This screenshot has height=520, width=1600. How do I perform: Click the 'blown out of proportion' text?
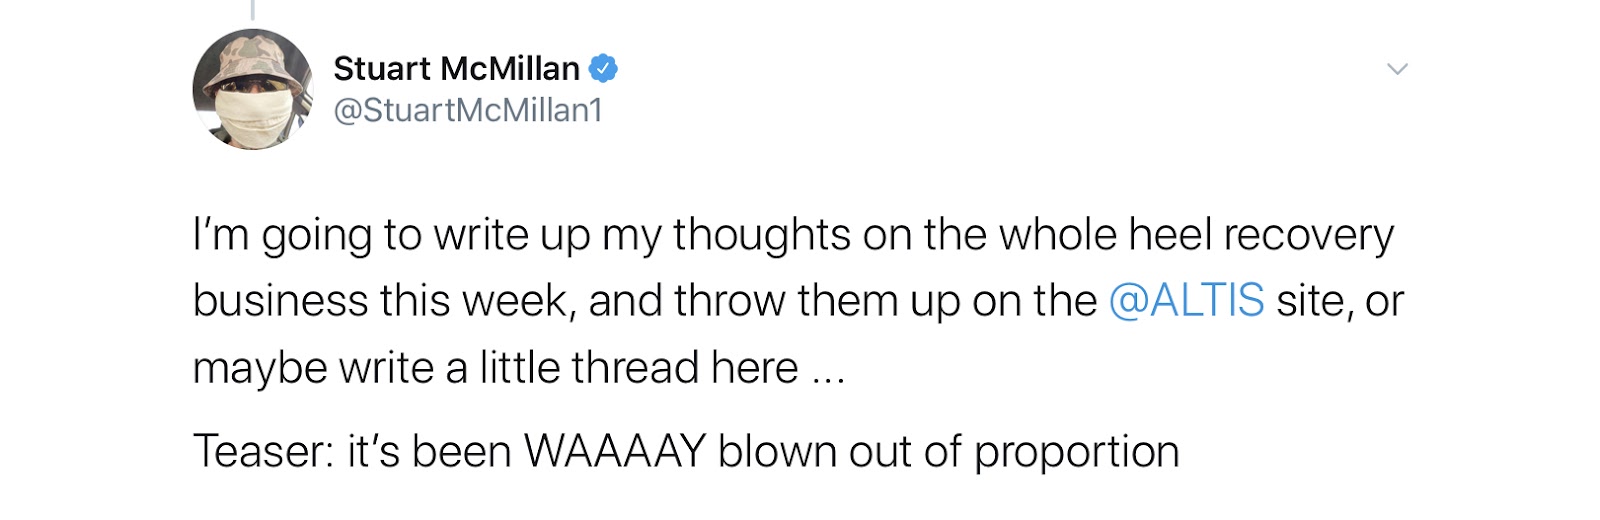click(x=948, y=452)
